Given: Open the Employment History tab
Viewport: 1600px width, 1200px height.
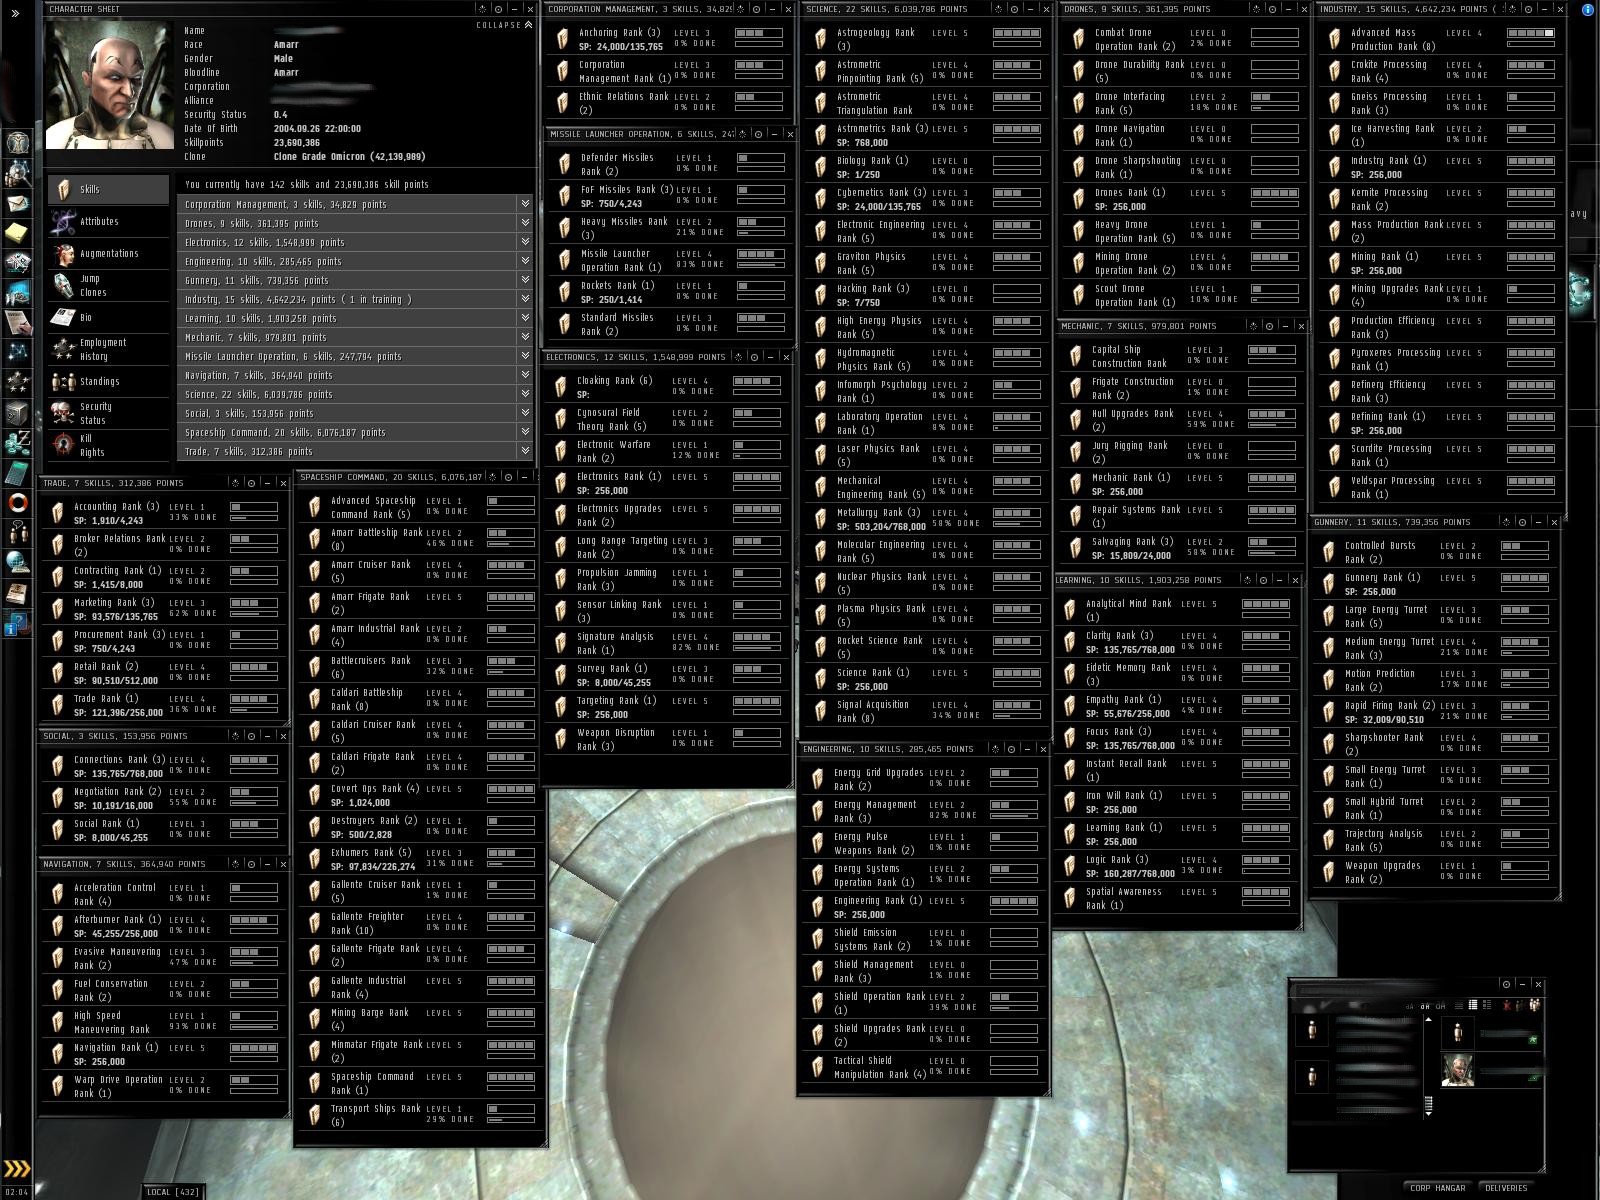Looking at the screenshot, I should pos(109,349).
